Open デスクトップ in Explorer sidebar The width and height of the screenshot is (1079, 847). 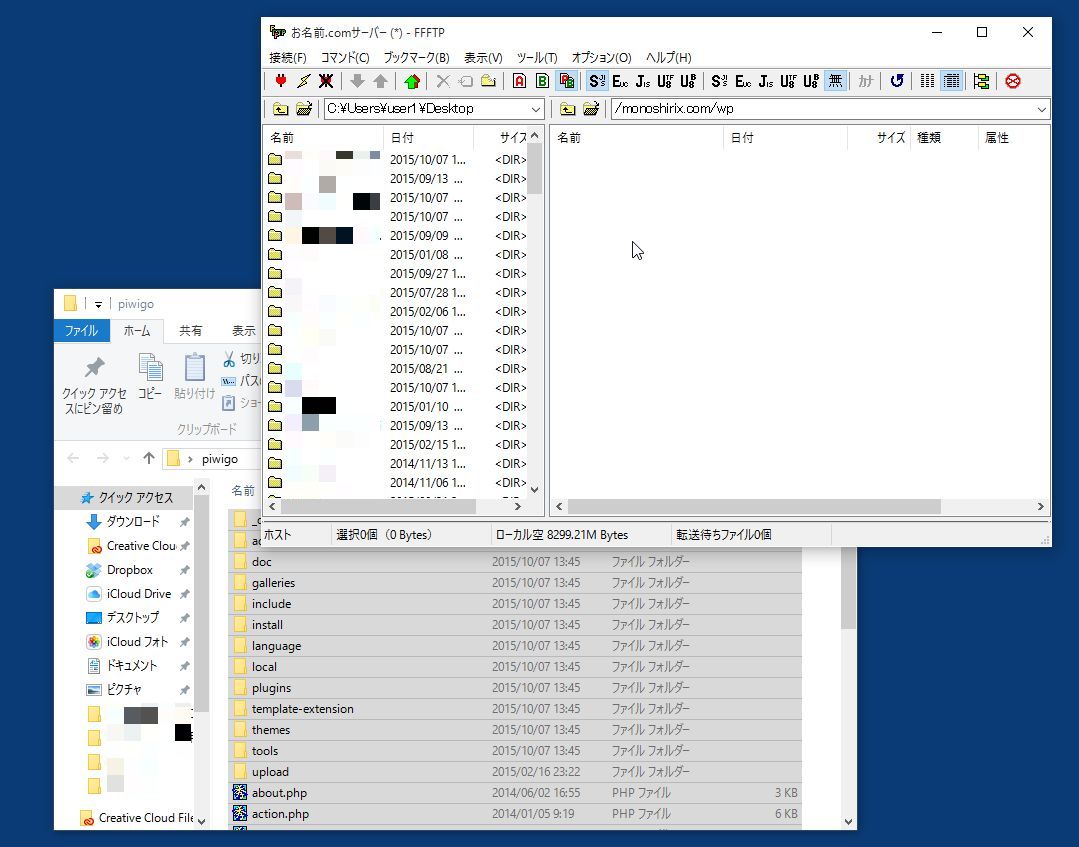click(132, 617)
